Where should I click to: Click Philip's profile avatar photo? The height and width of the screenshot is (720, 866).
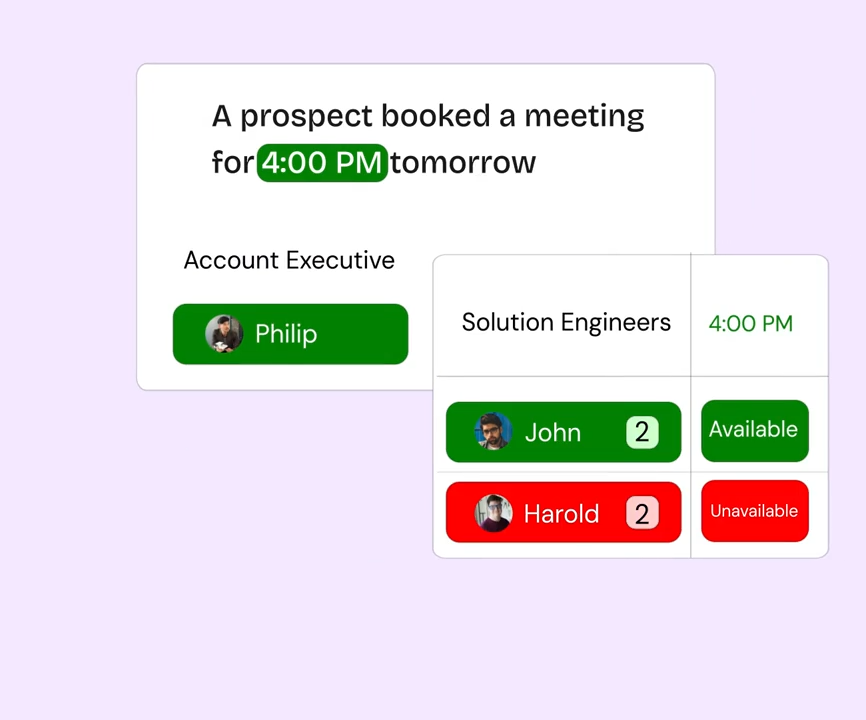[224, 334]
